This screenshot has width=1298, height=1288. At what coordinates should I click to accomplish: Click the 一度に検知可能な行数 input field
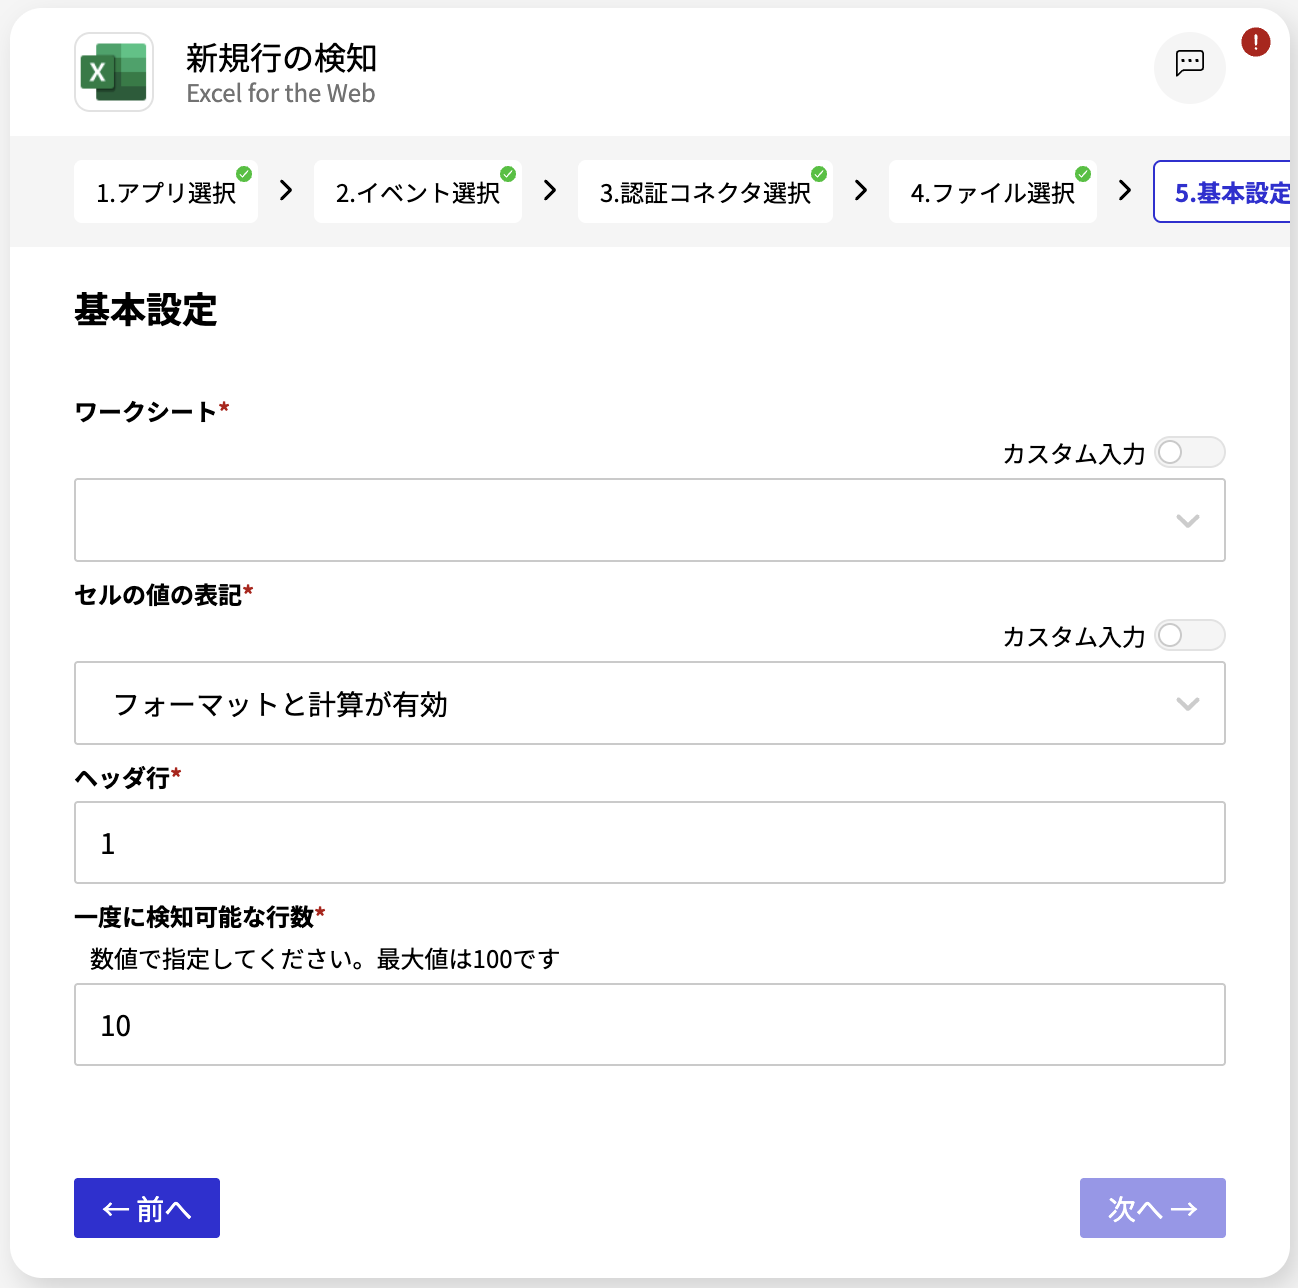[650, 1025]
